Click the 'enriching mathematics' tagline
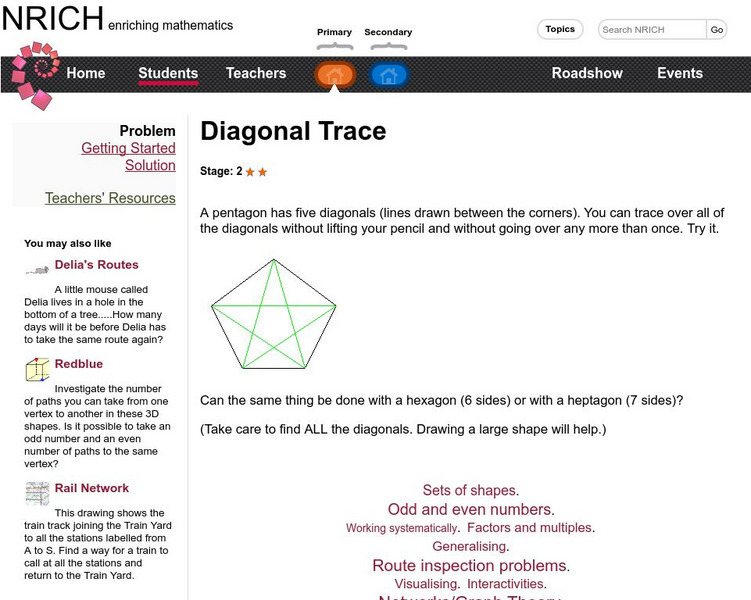The image size is (751, 600). pos(171,25)
